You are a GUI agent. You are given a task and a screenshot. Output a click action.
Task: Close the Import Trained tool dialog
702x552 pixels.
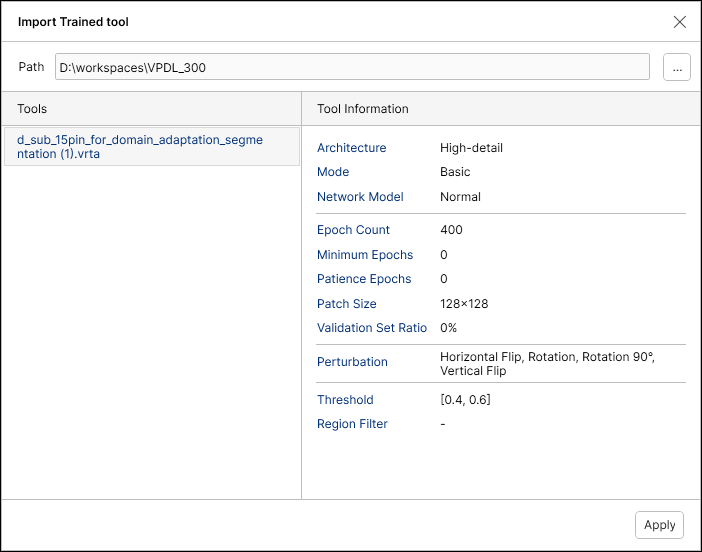coord(680,22)
